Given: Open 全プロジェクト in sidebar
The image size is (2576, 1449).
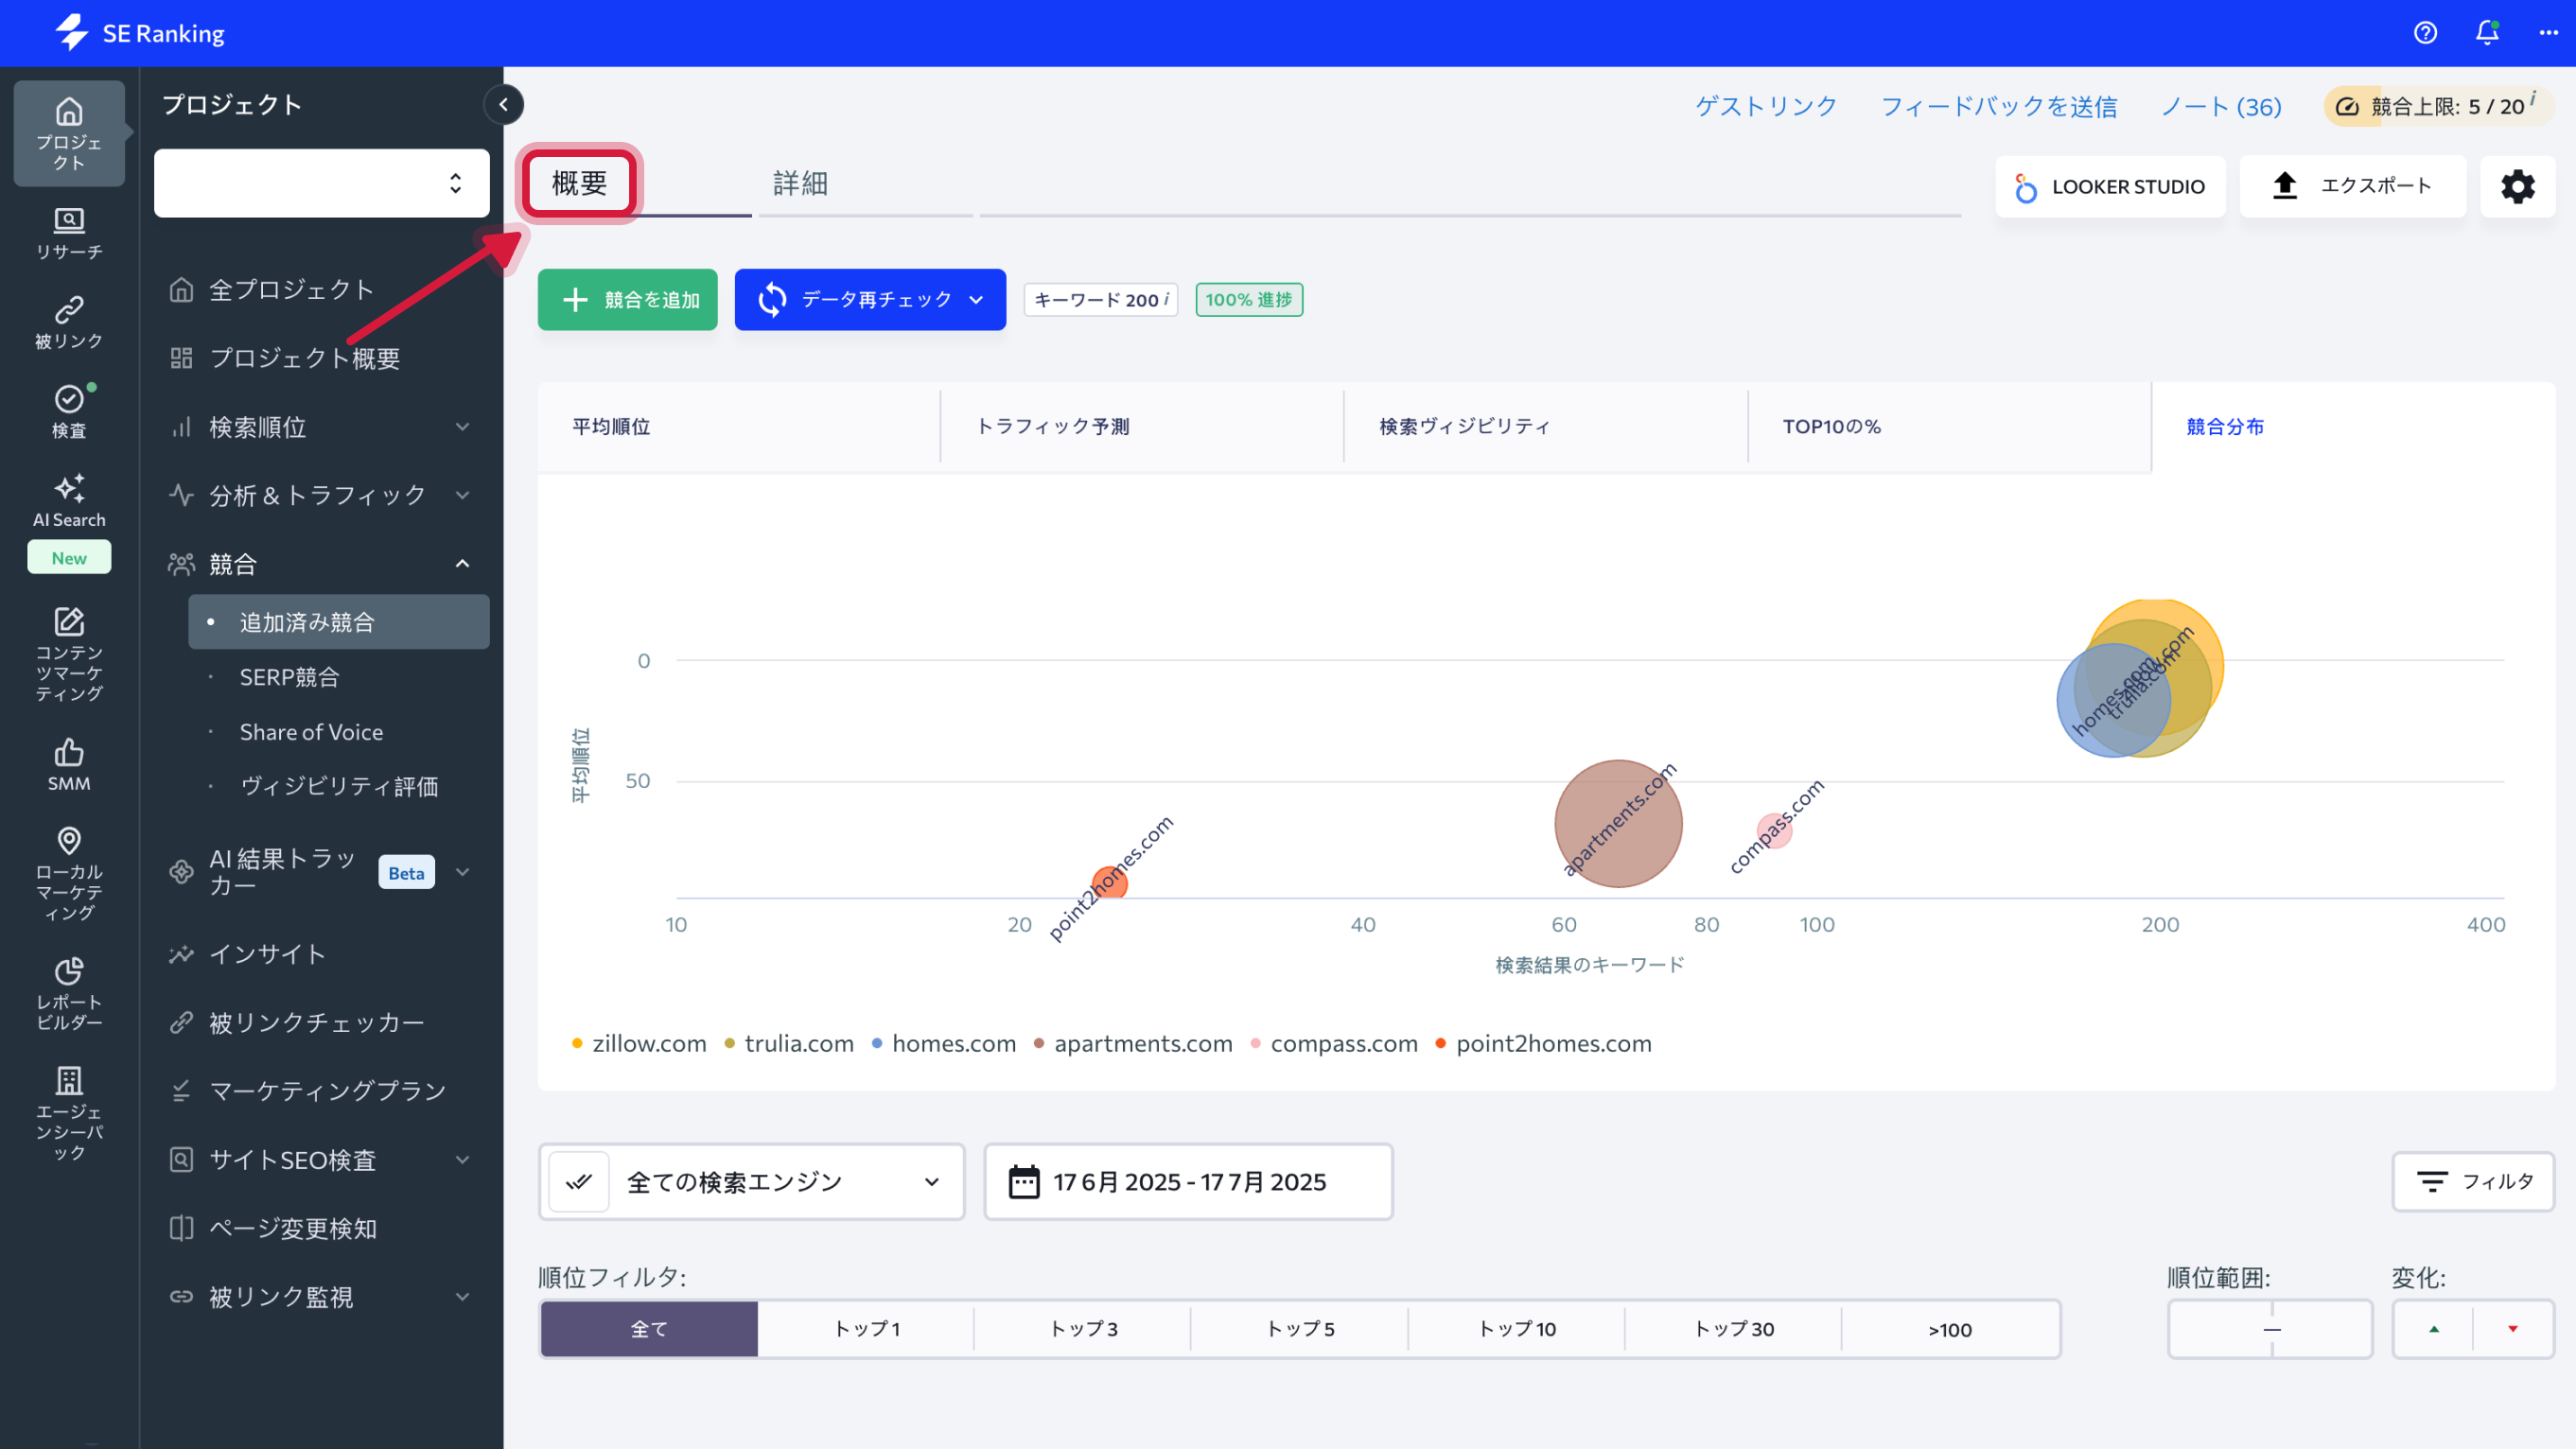Looking at the screenshot, I should point(291,290).
